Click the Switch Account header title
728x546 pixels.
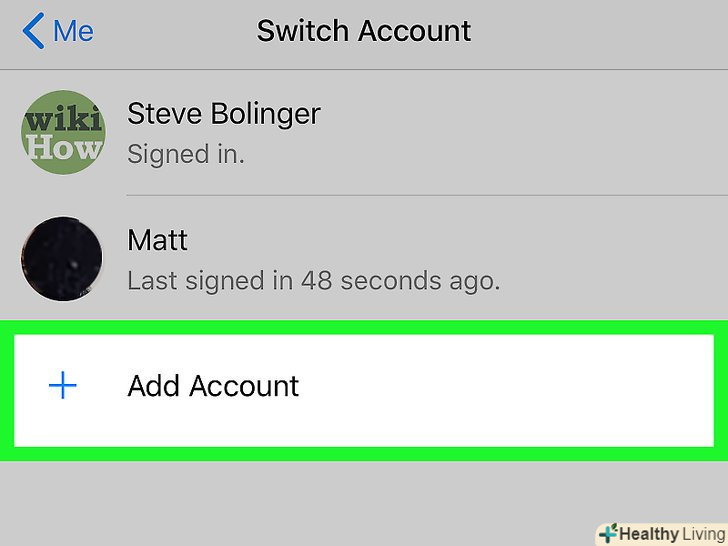point(364,31)
